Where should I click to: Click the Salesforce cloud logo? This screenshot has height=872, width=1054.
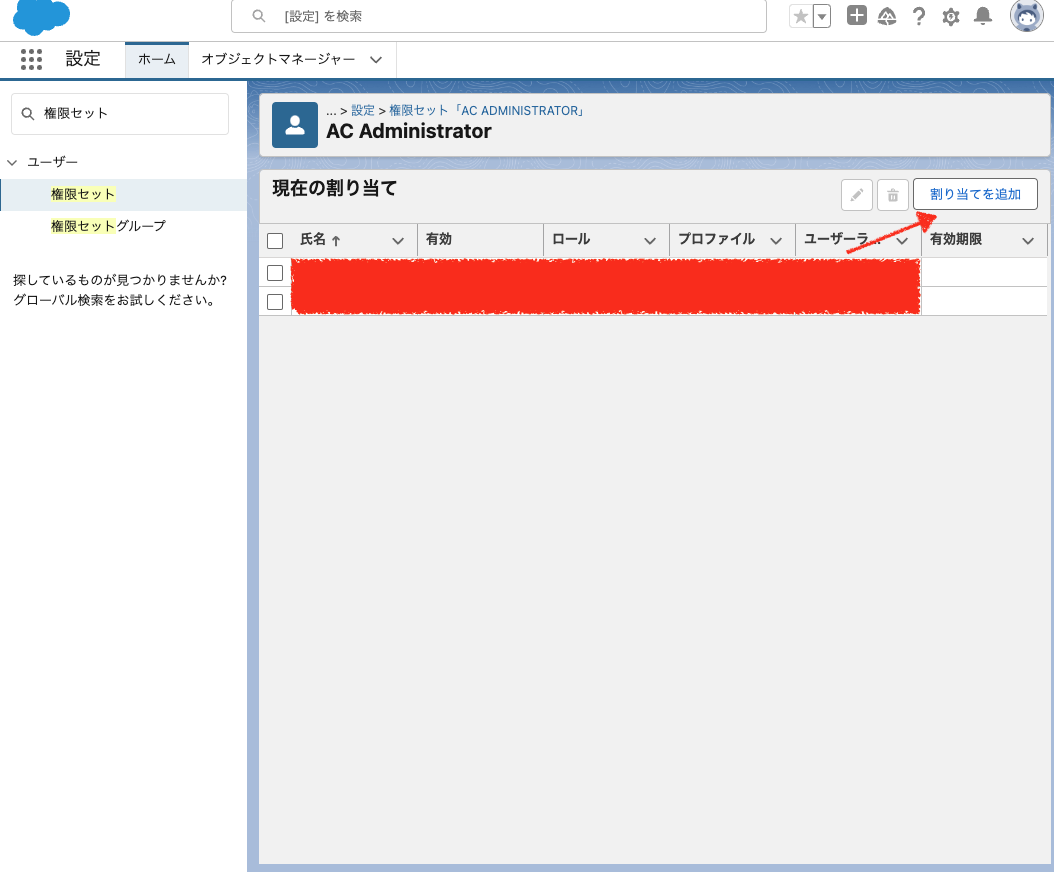point(41,17)
